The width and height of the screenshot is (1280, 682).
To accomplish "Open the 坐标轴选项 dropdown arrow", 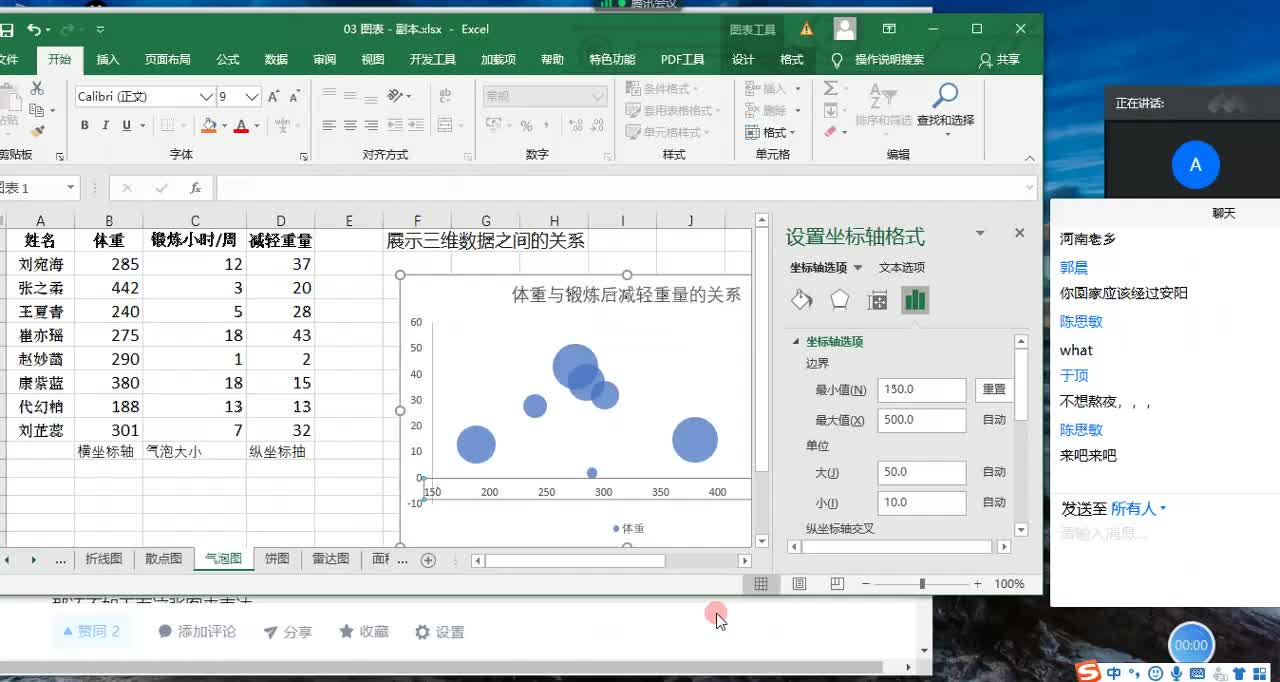I will [x=858, y=268].
